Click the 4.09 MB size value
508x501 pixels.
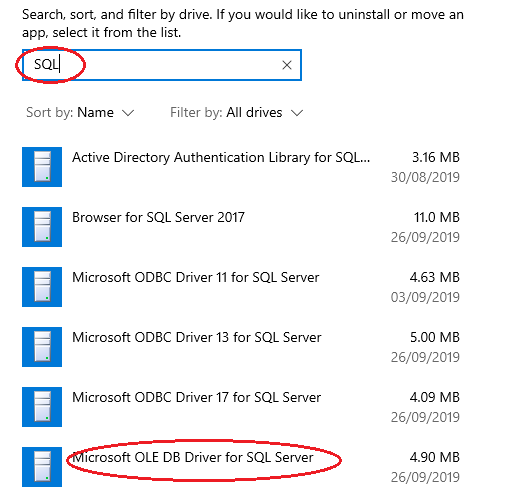pos(435,397)
